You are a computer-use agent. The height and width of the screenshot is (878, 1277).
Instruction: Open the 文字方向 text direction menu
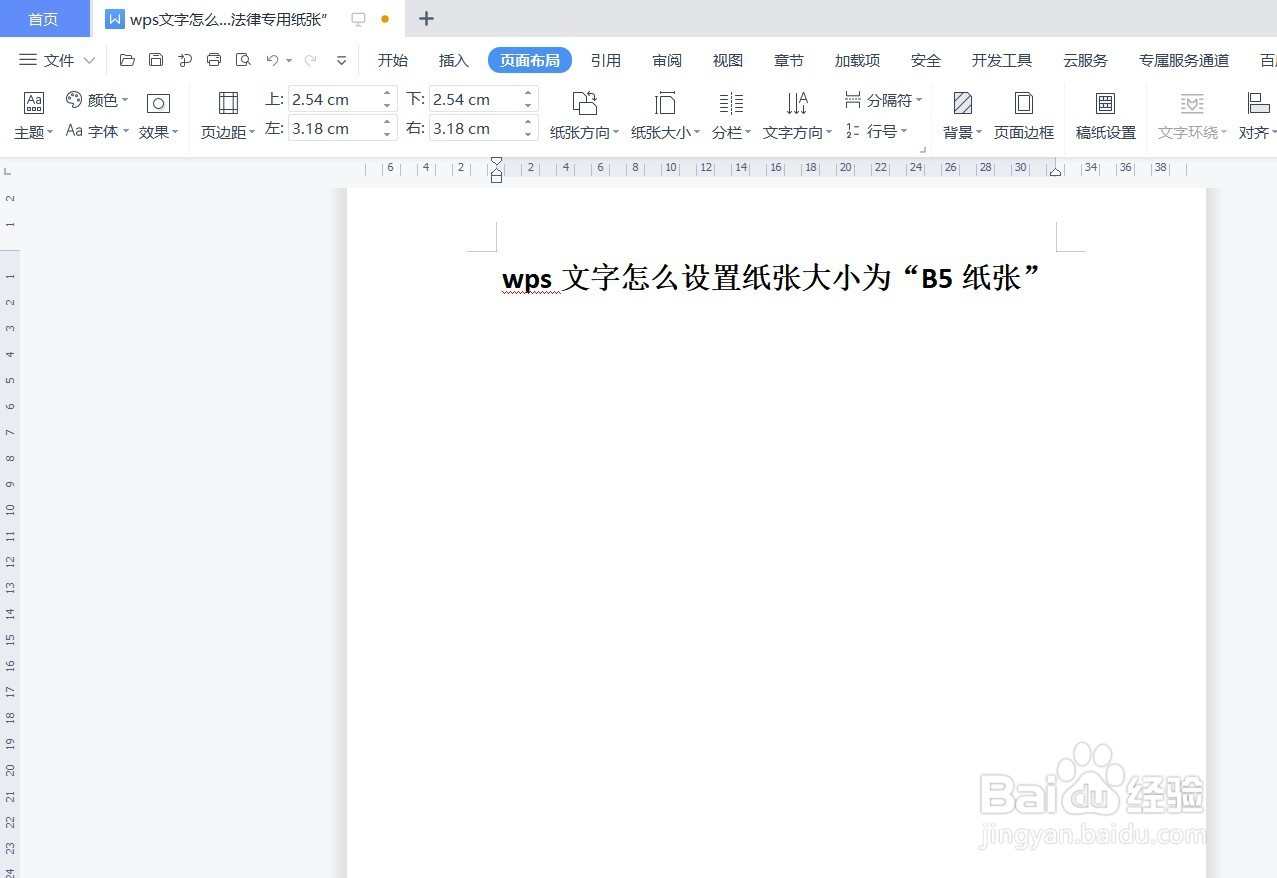tap(797, 116)
